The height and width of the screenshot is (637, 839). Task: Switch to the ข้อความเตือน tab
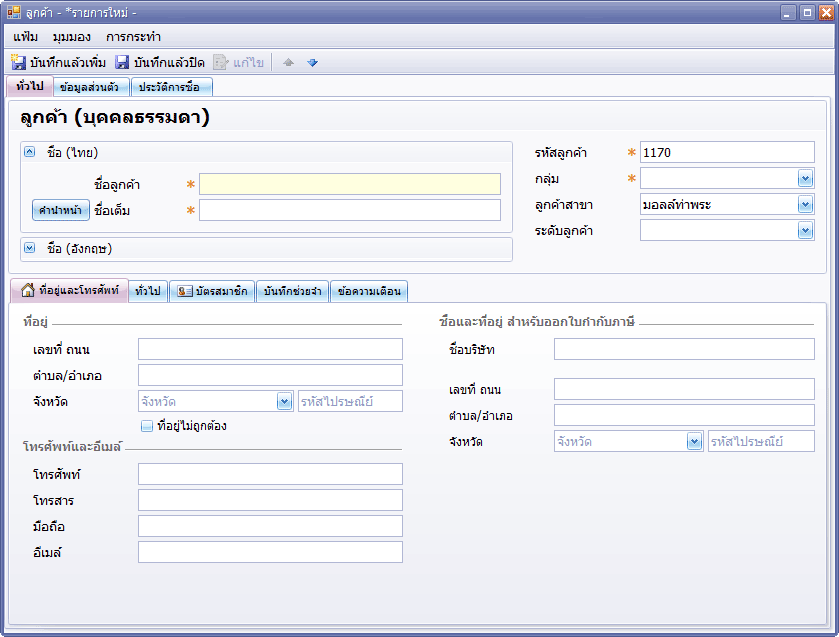click(369, 291)
